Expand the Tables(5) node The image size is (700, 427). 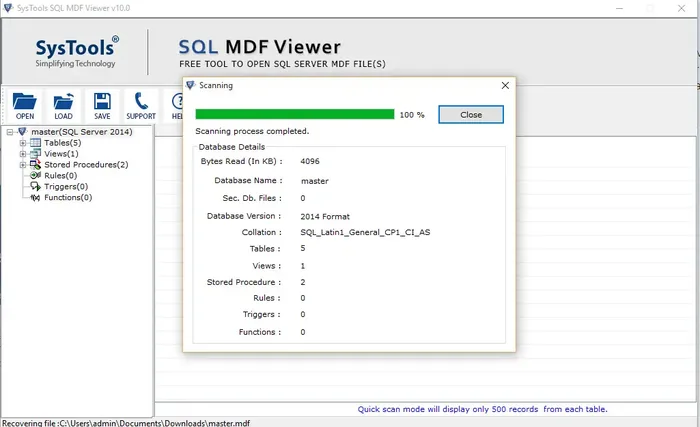pyautogui.click(x=23, y=143)
